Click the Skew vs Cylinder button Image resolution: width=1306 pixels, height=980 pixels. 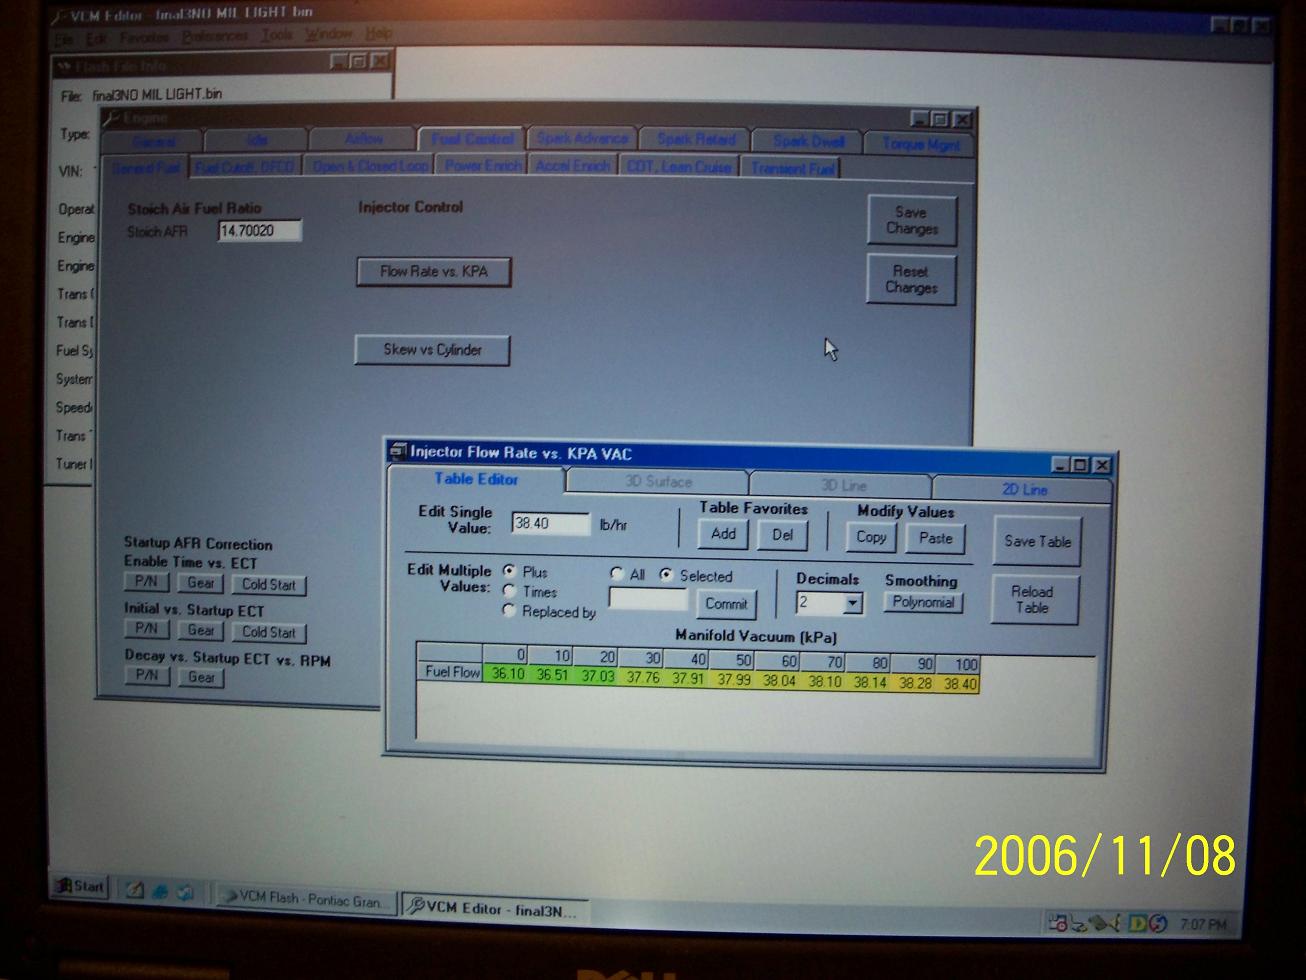coord(432,350)
